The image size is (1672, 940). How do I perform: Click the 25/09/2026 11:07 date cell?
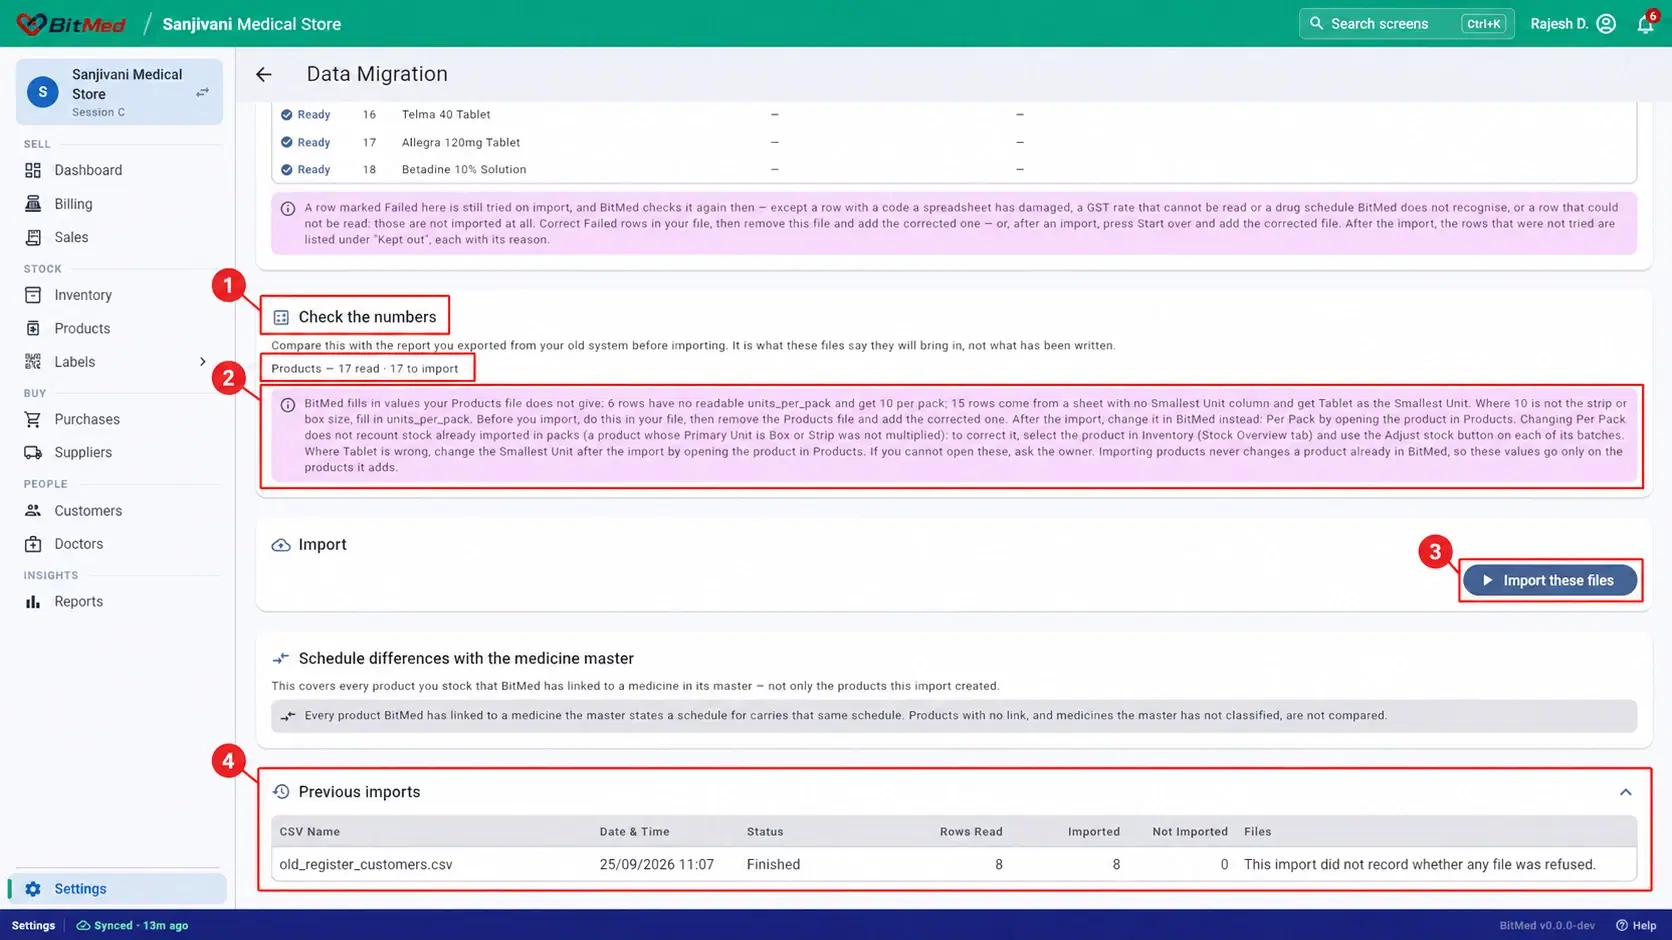656,864
